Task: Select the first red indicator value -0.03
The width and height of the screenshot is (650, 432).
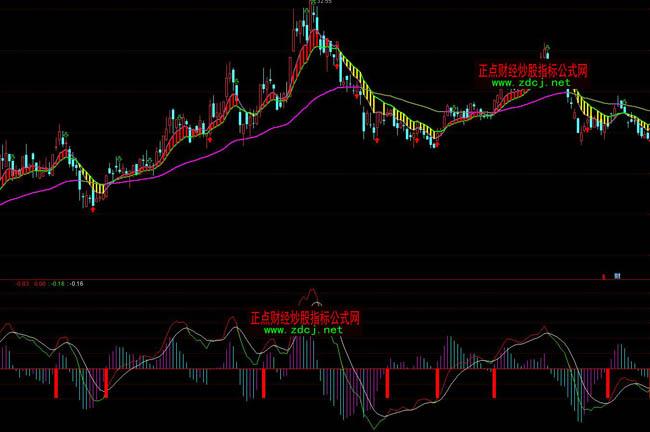Action: (x=23, y=284)
